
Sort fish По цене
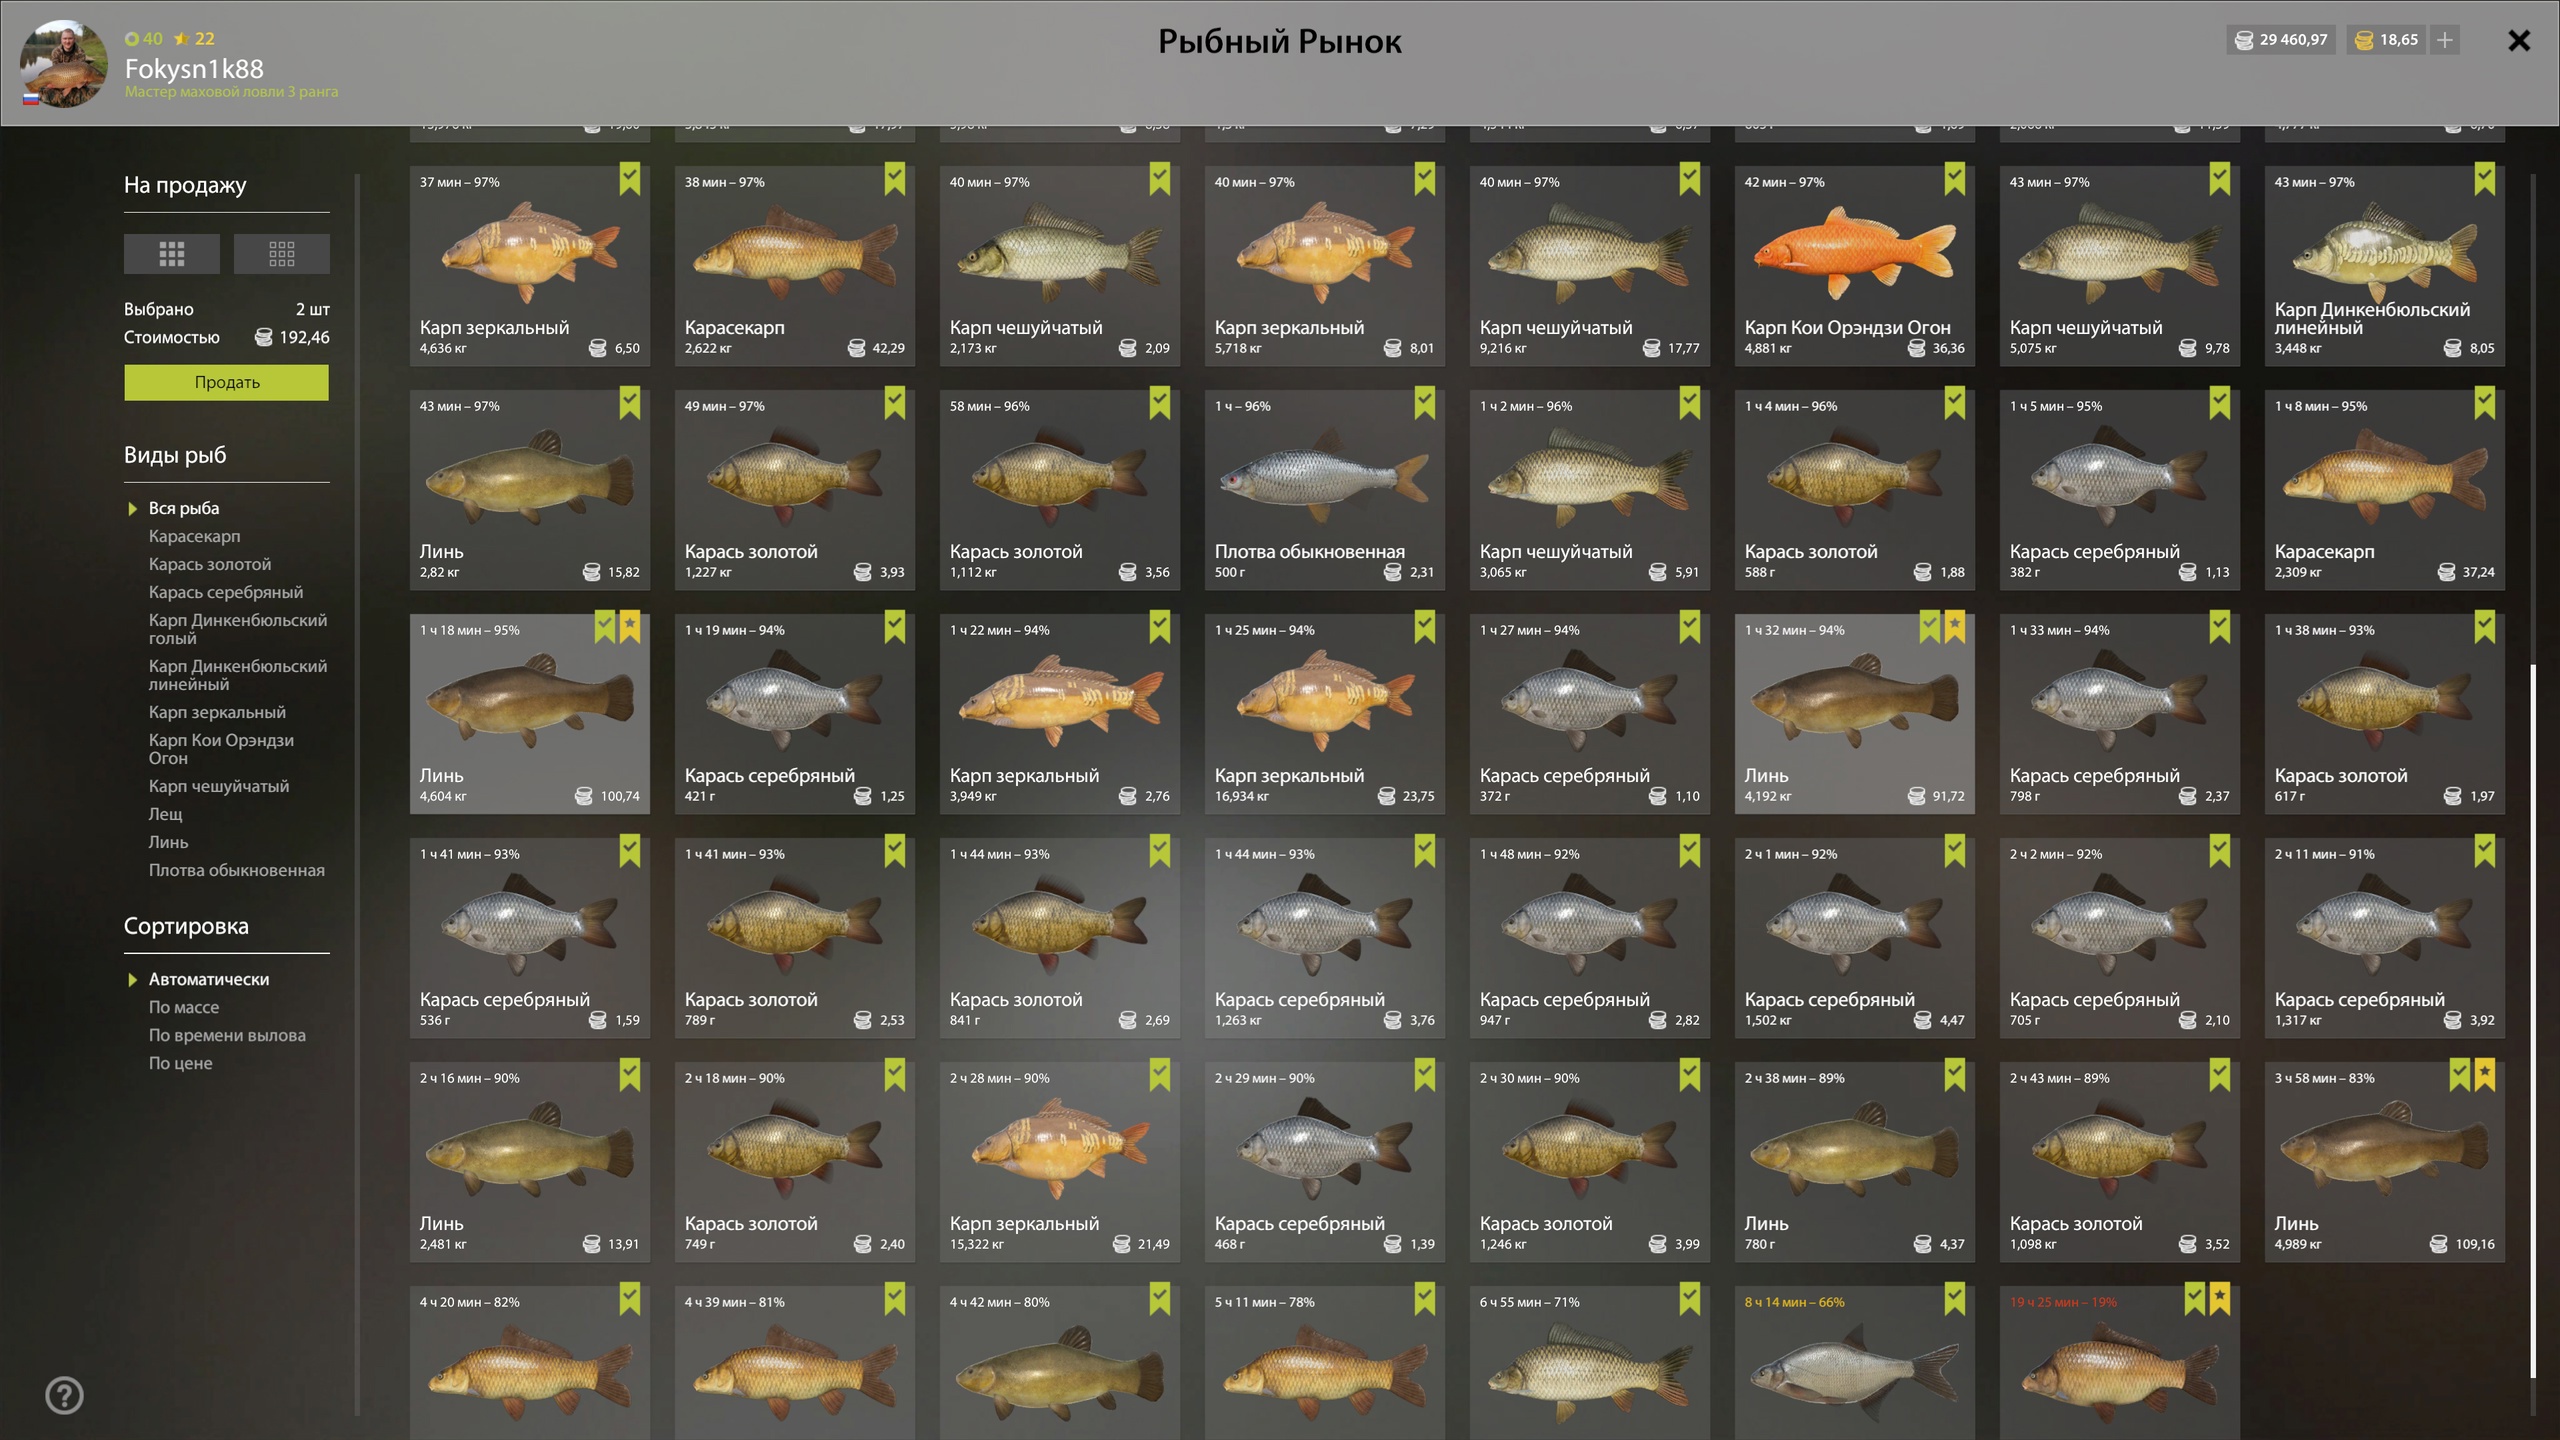tap(180, 1063)
